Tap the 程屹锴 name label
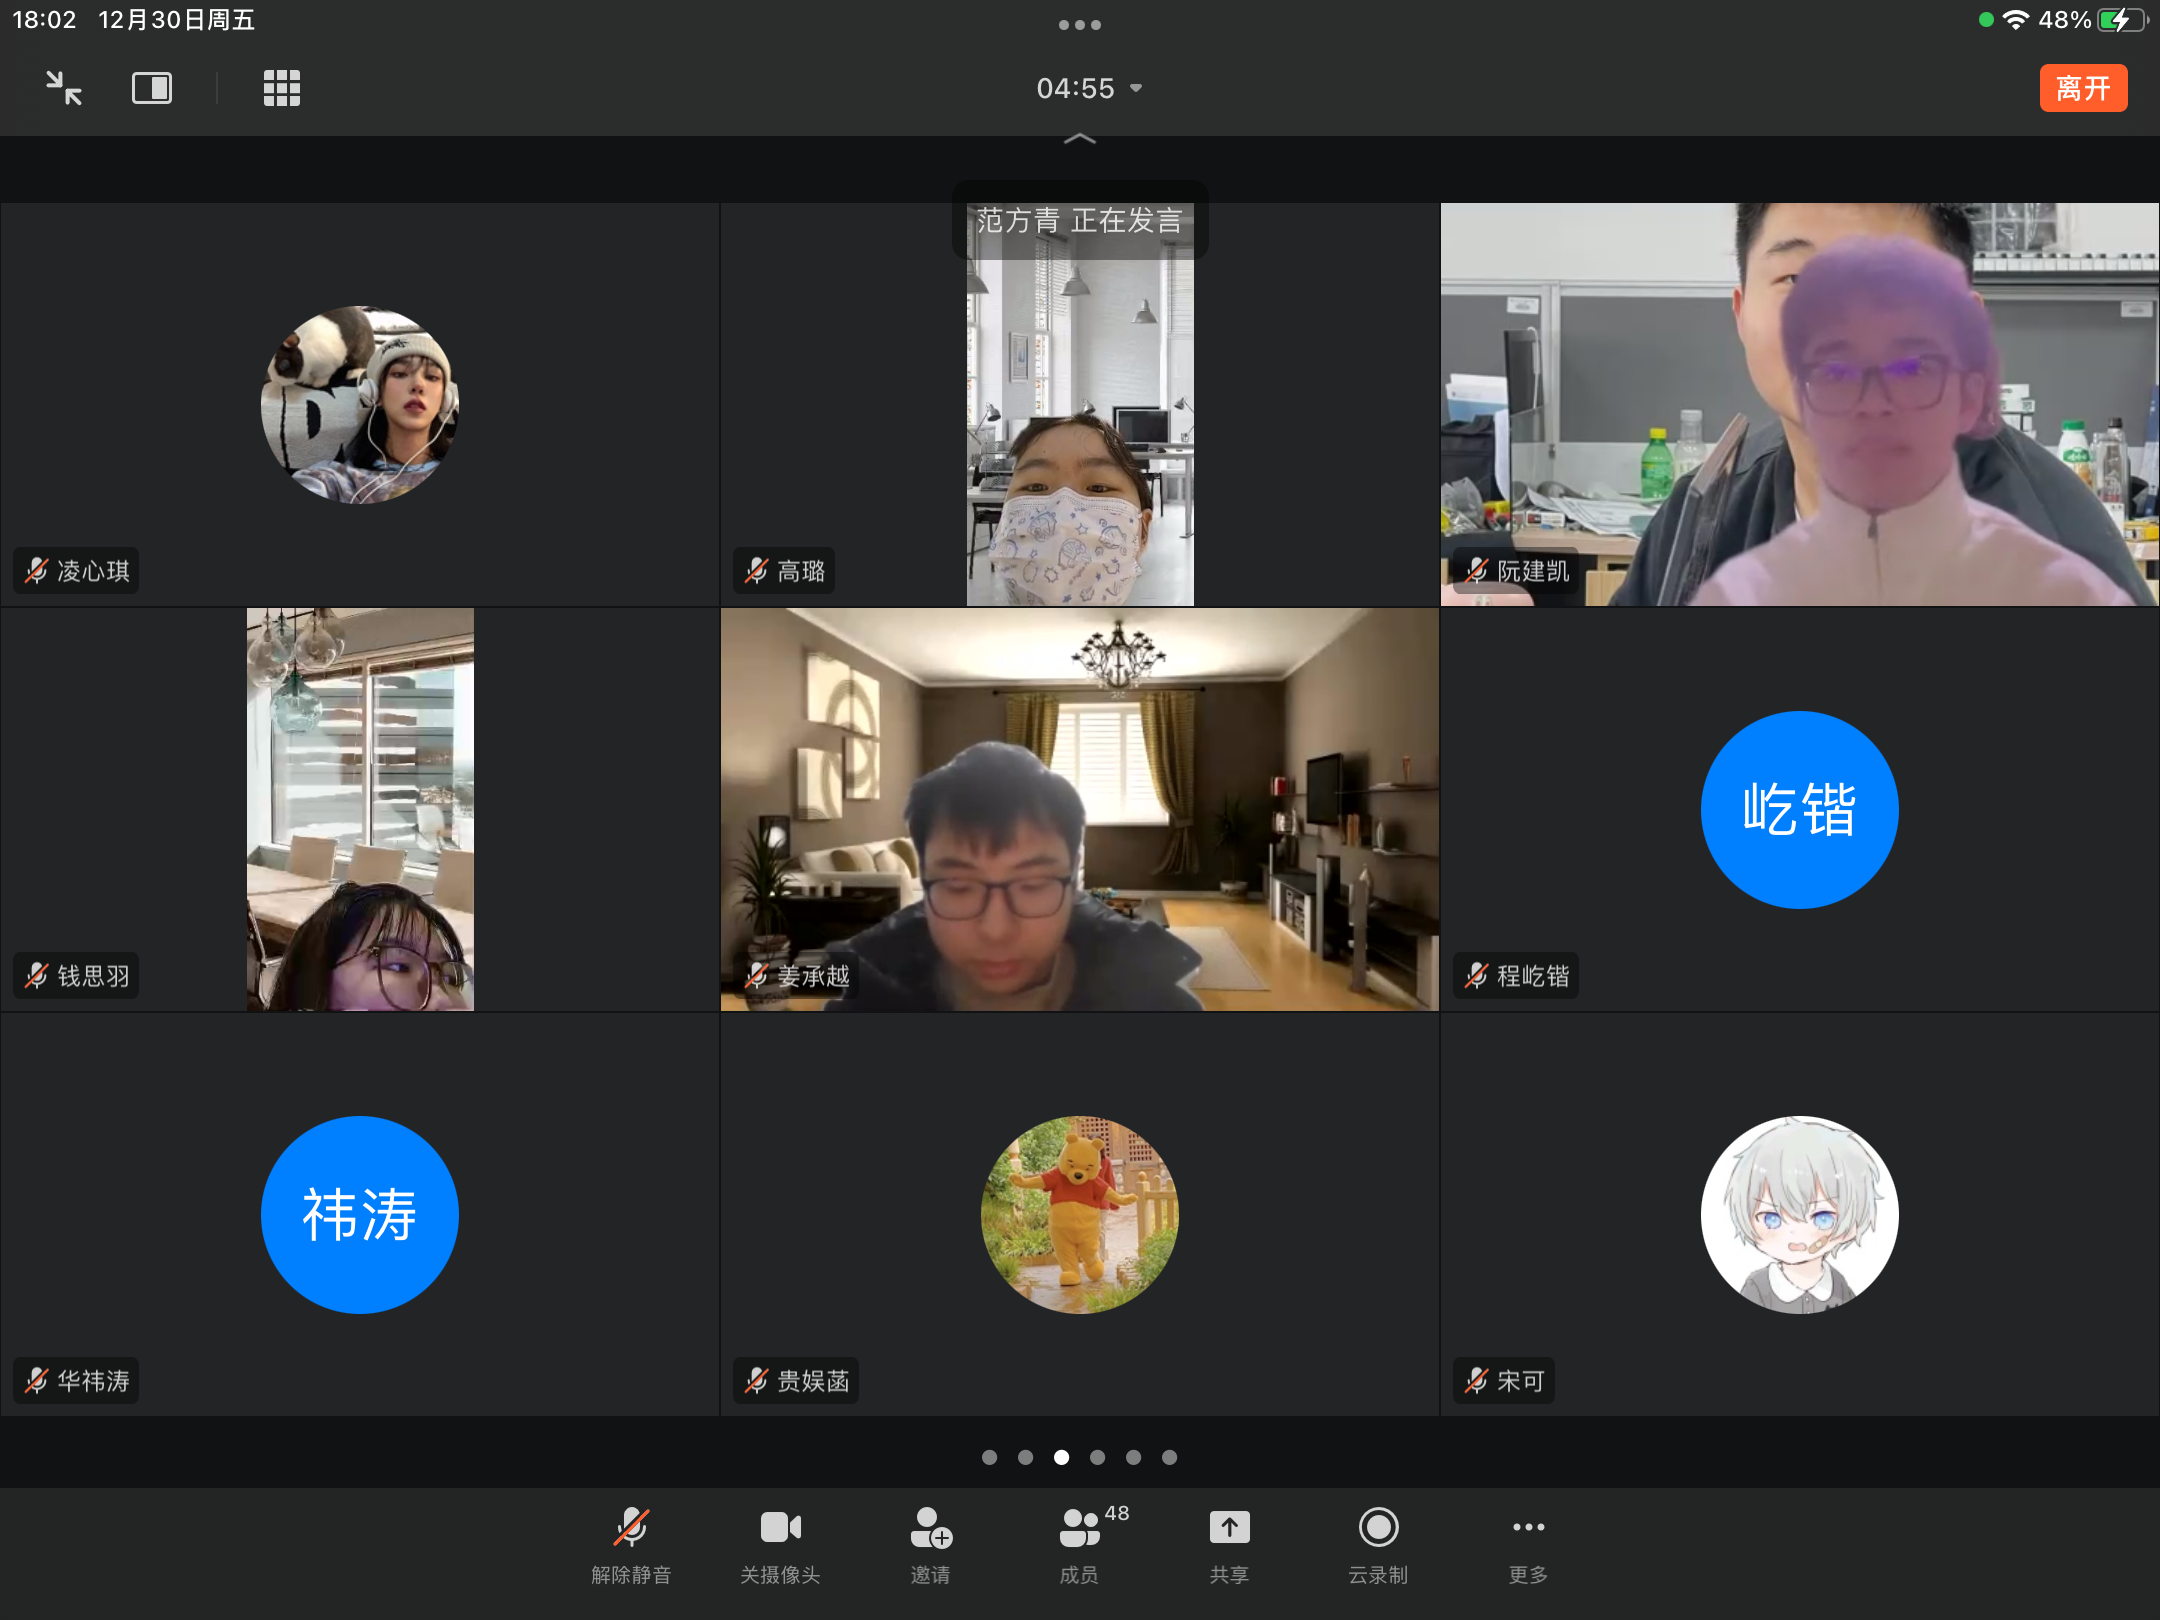 pyautogui.click(x=1516, y=976)
